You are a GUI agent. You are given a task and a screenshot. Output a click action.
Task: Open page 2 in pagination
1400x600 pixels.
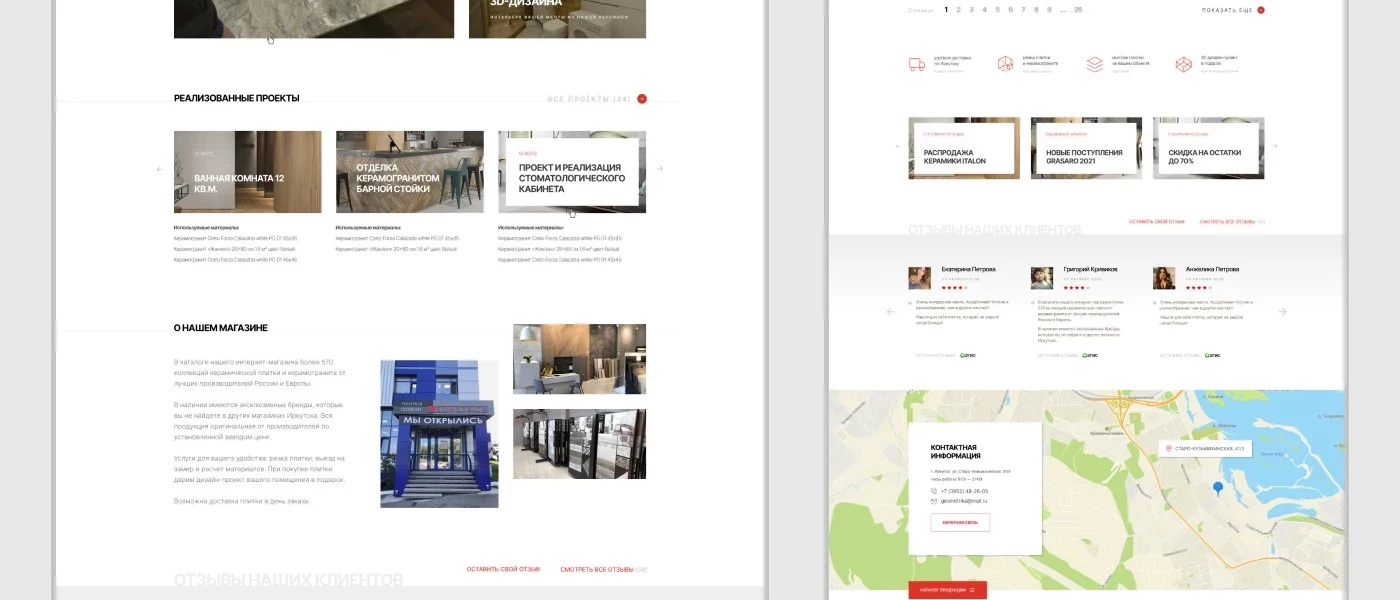click(958, 10)
